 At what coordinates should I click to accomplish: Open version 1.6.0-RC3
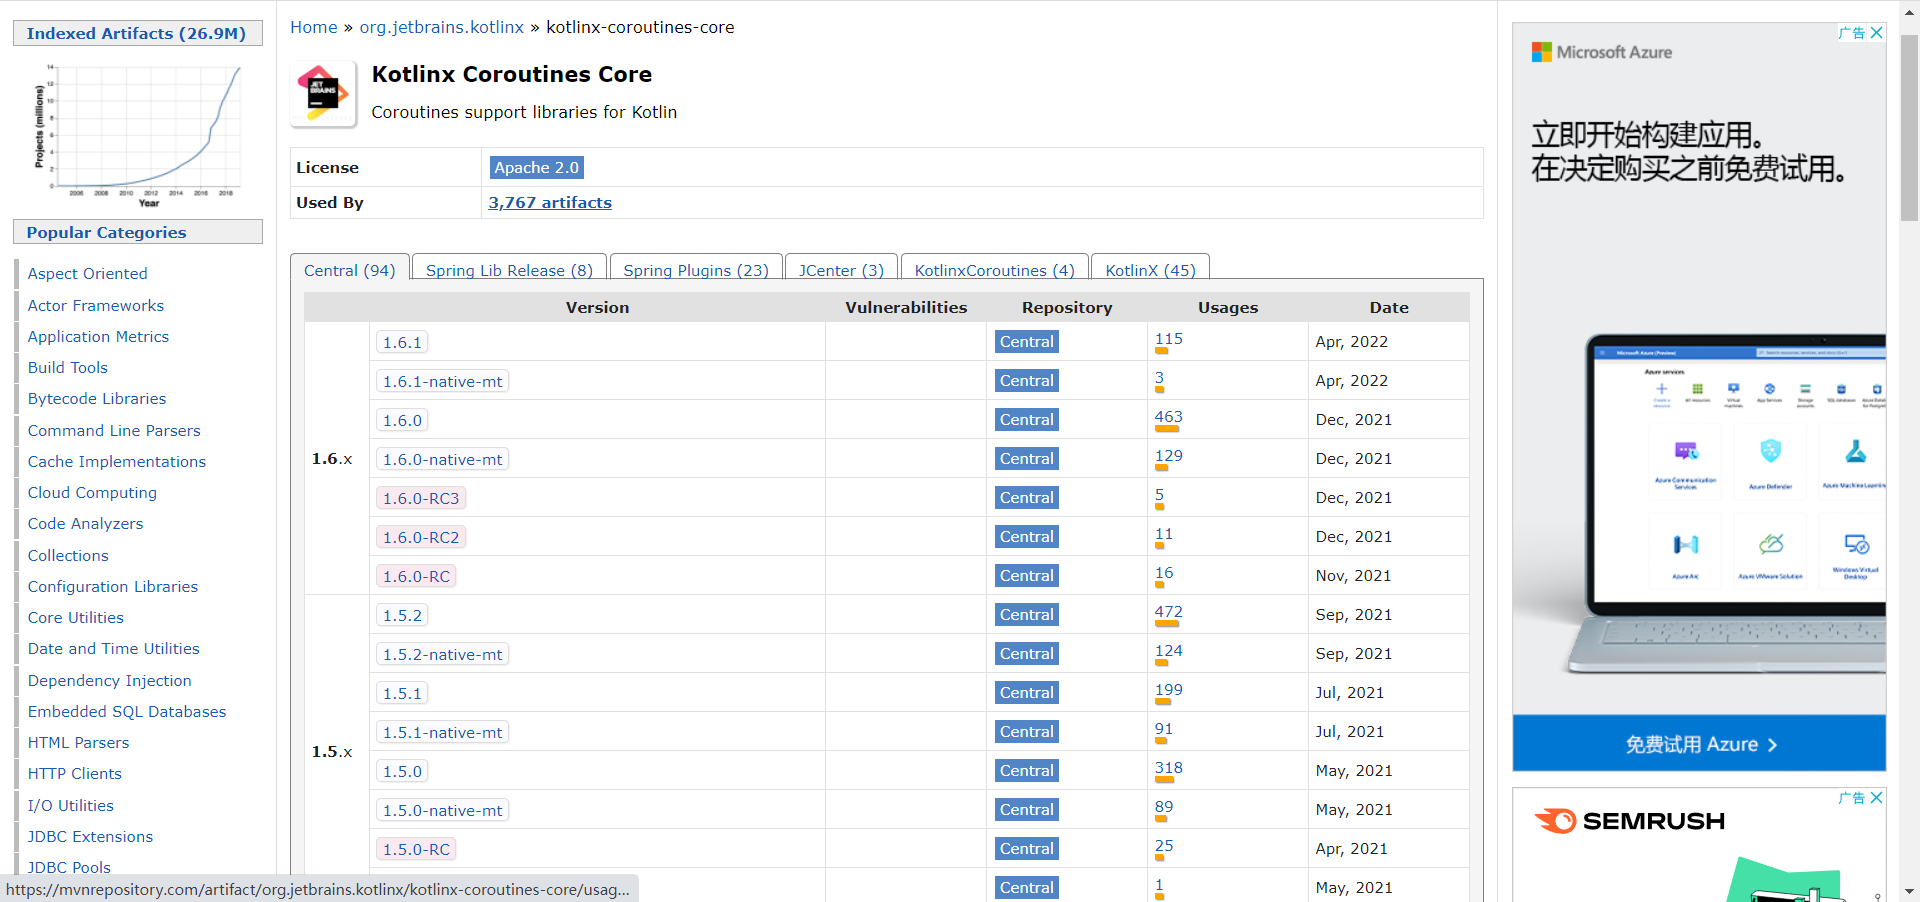421,498
